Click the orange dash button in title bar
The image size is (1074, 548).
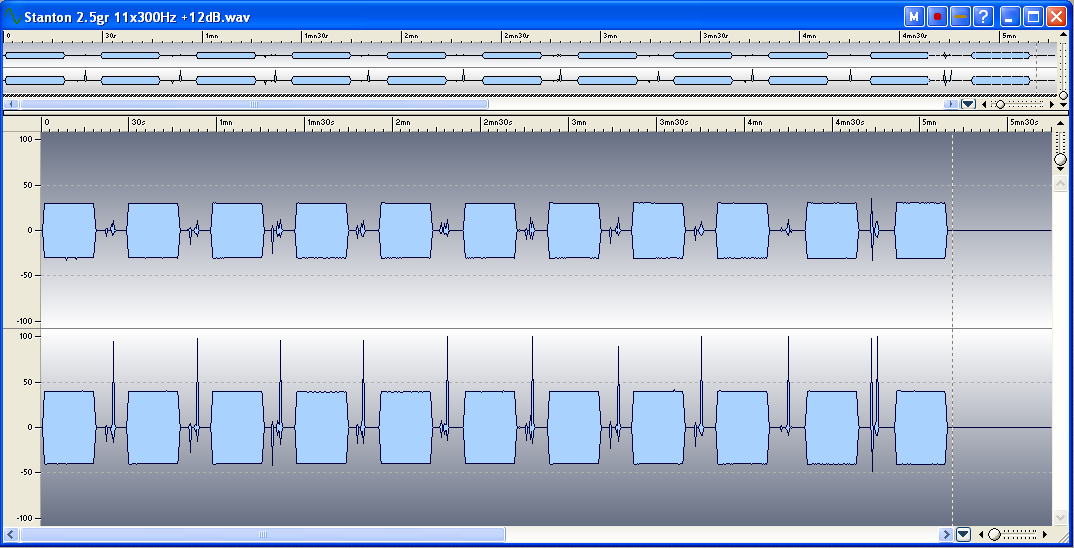coord(960,16)
